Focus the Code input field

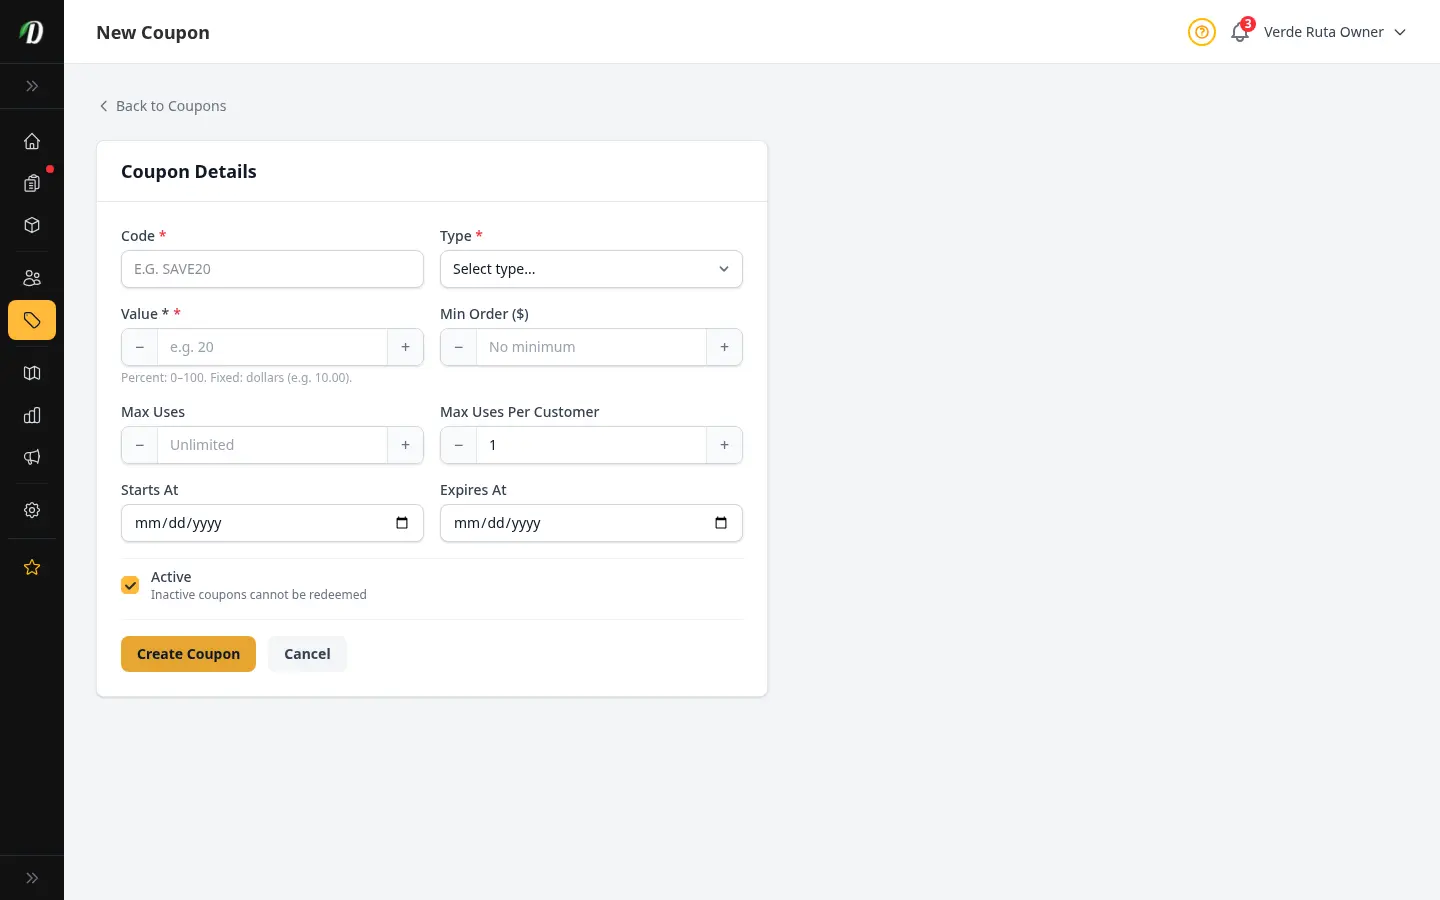coord(272,269)
